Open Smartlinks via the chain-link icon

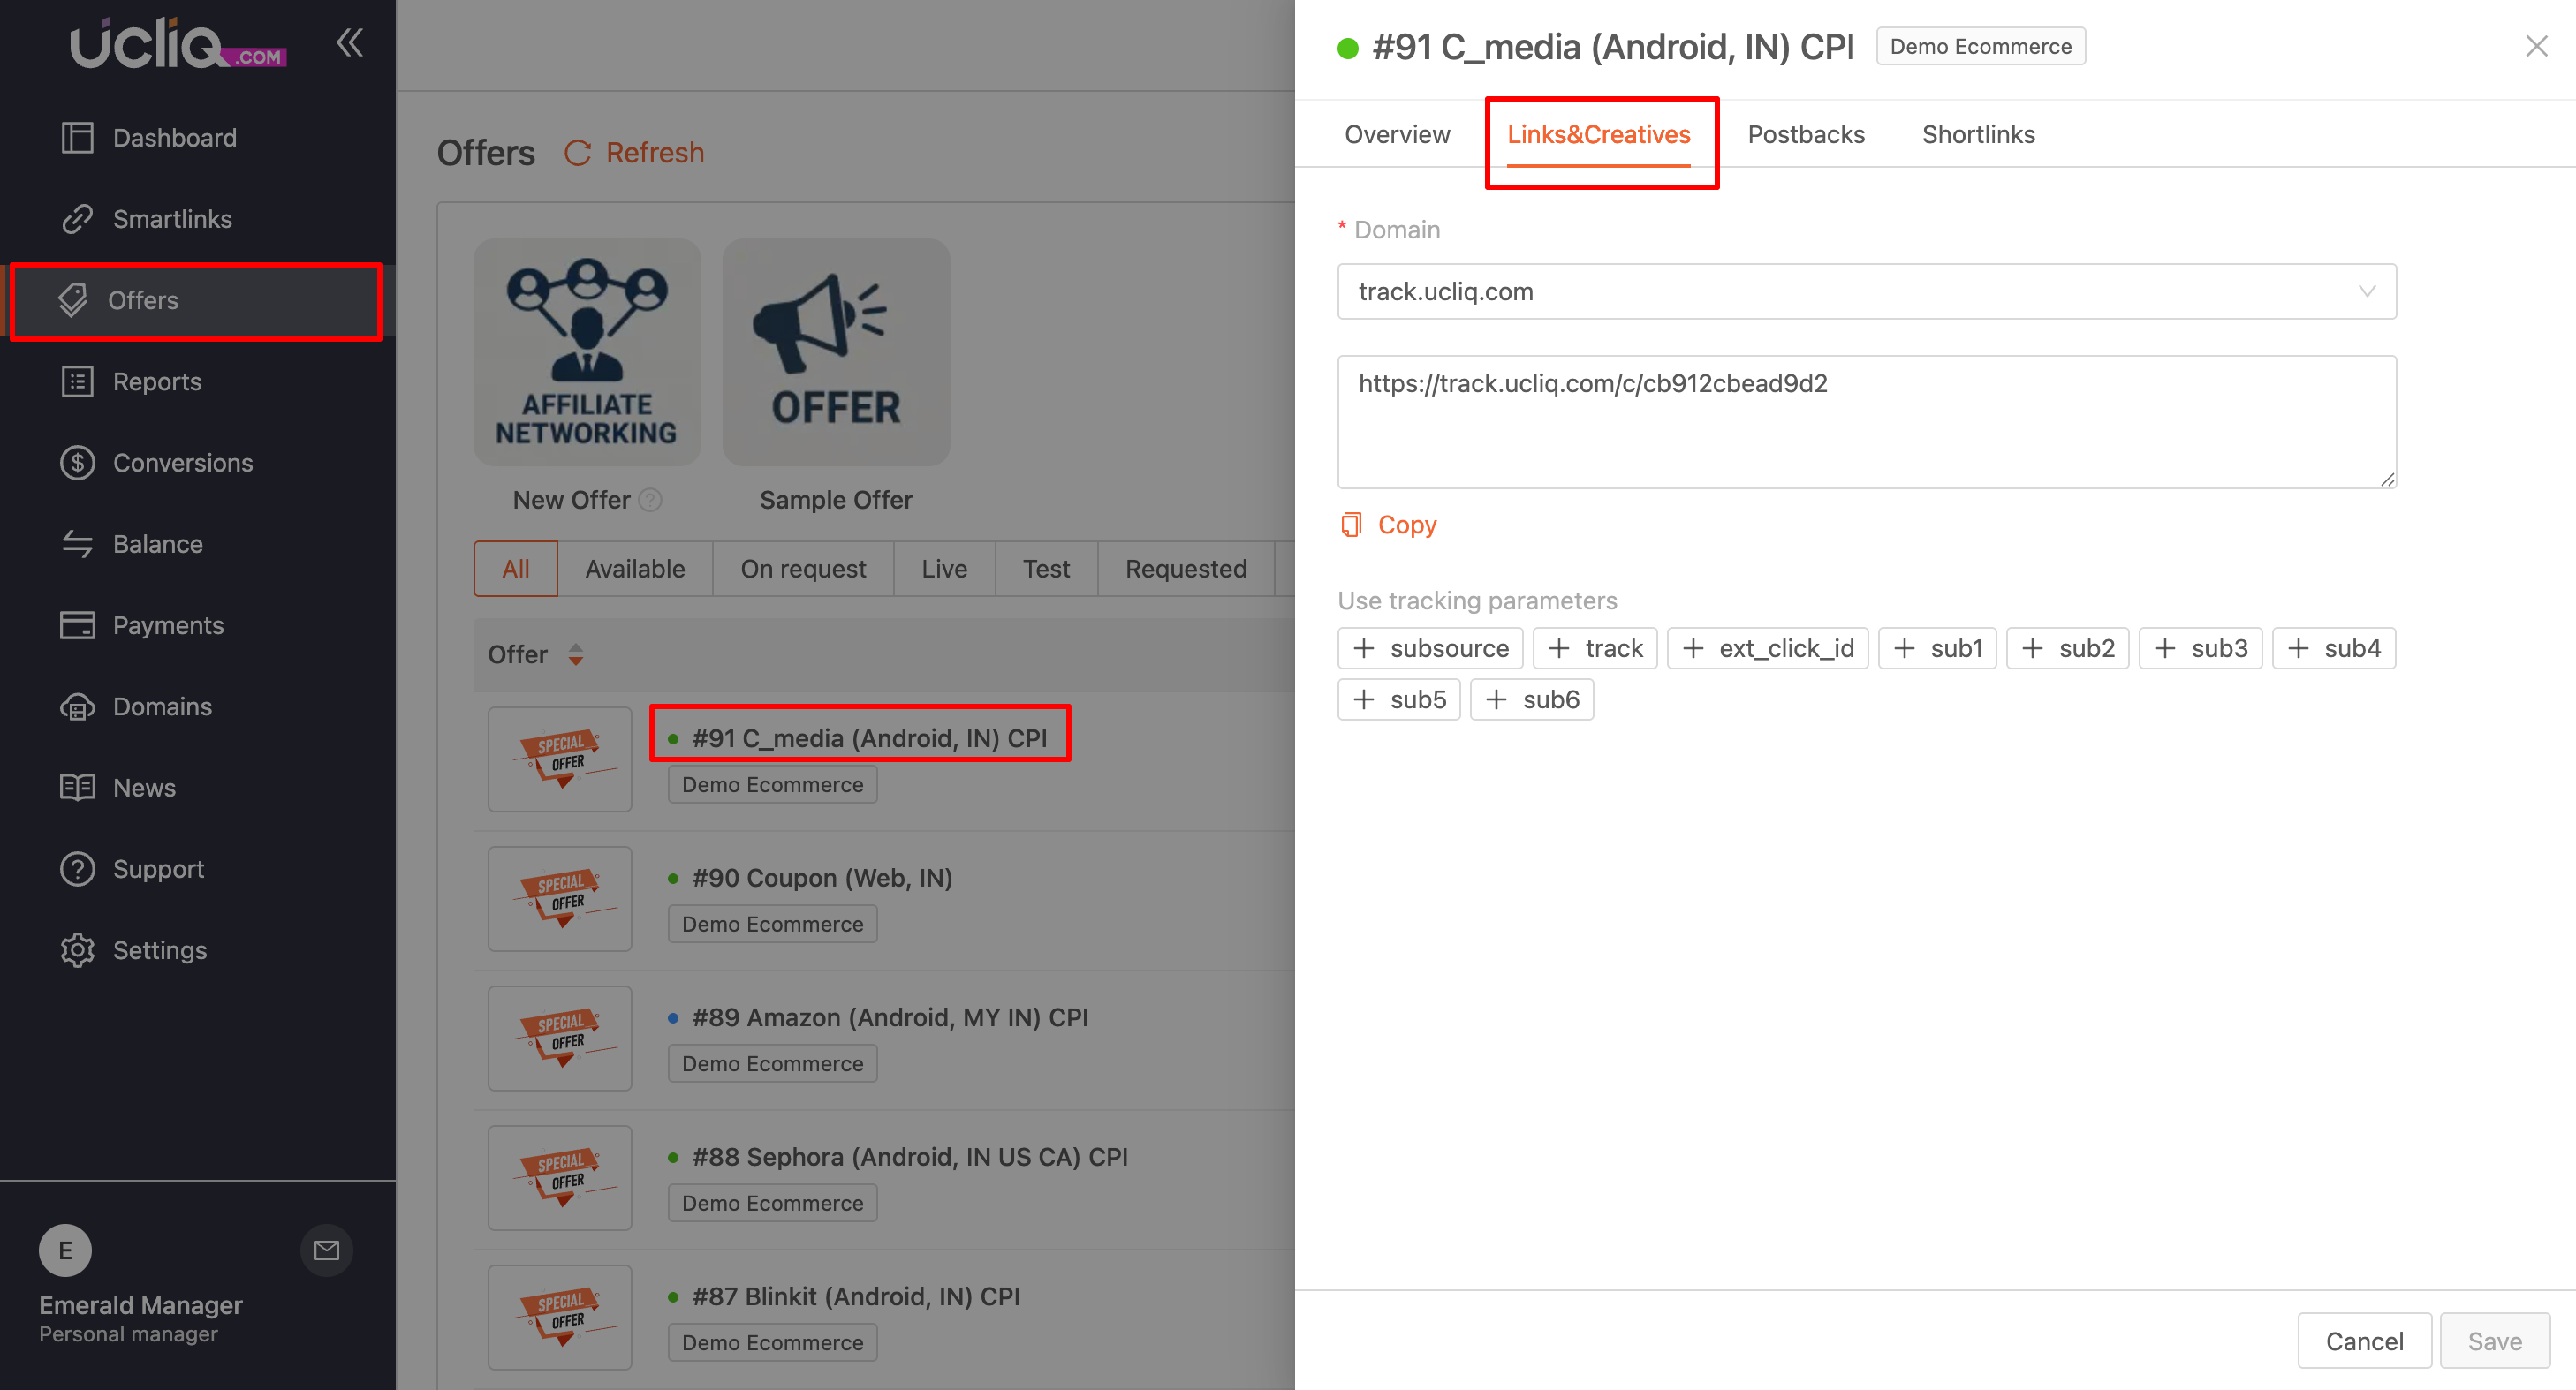coord(77,219)
